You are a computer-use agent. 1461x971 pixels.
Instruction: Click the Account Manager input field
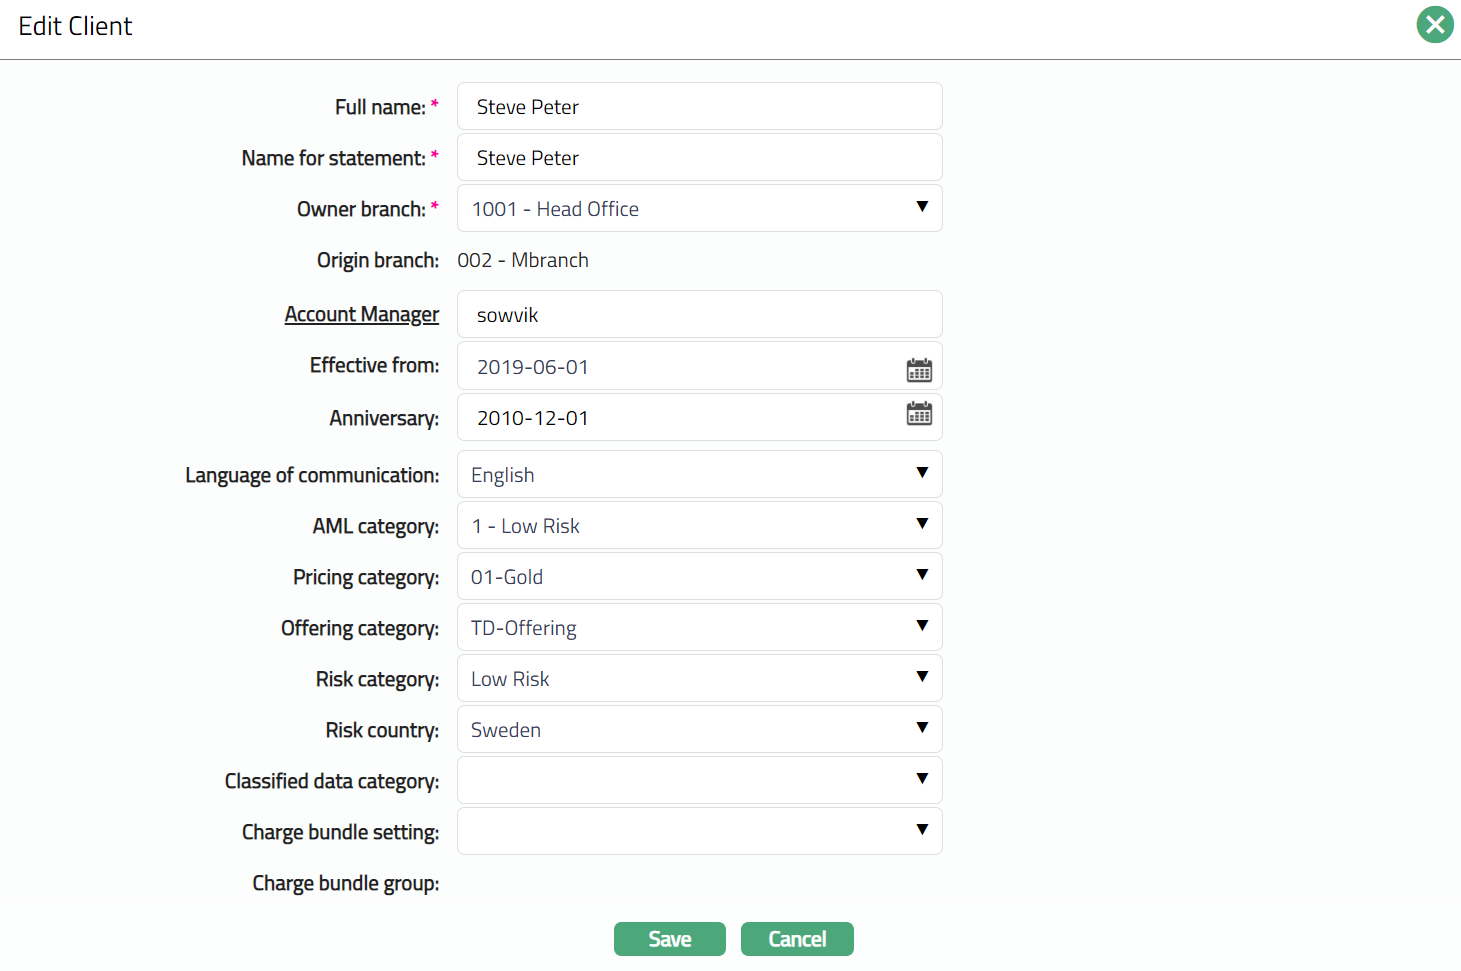click(x=699, y=315)
